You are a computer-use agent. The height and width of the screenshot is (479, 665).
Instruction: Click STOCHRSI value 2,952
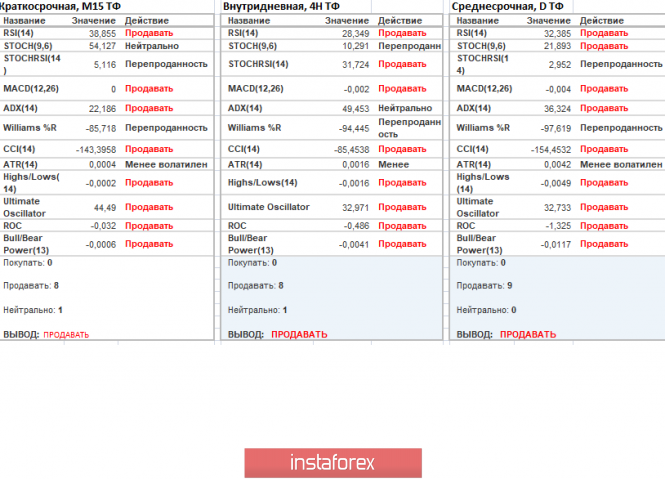(560, 65)
